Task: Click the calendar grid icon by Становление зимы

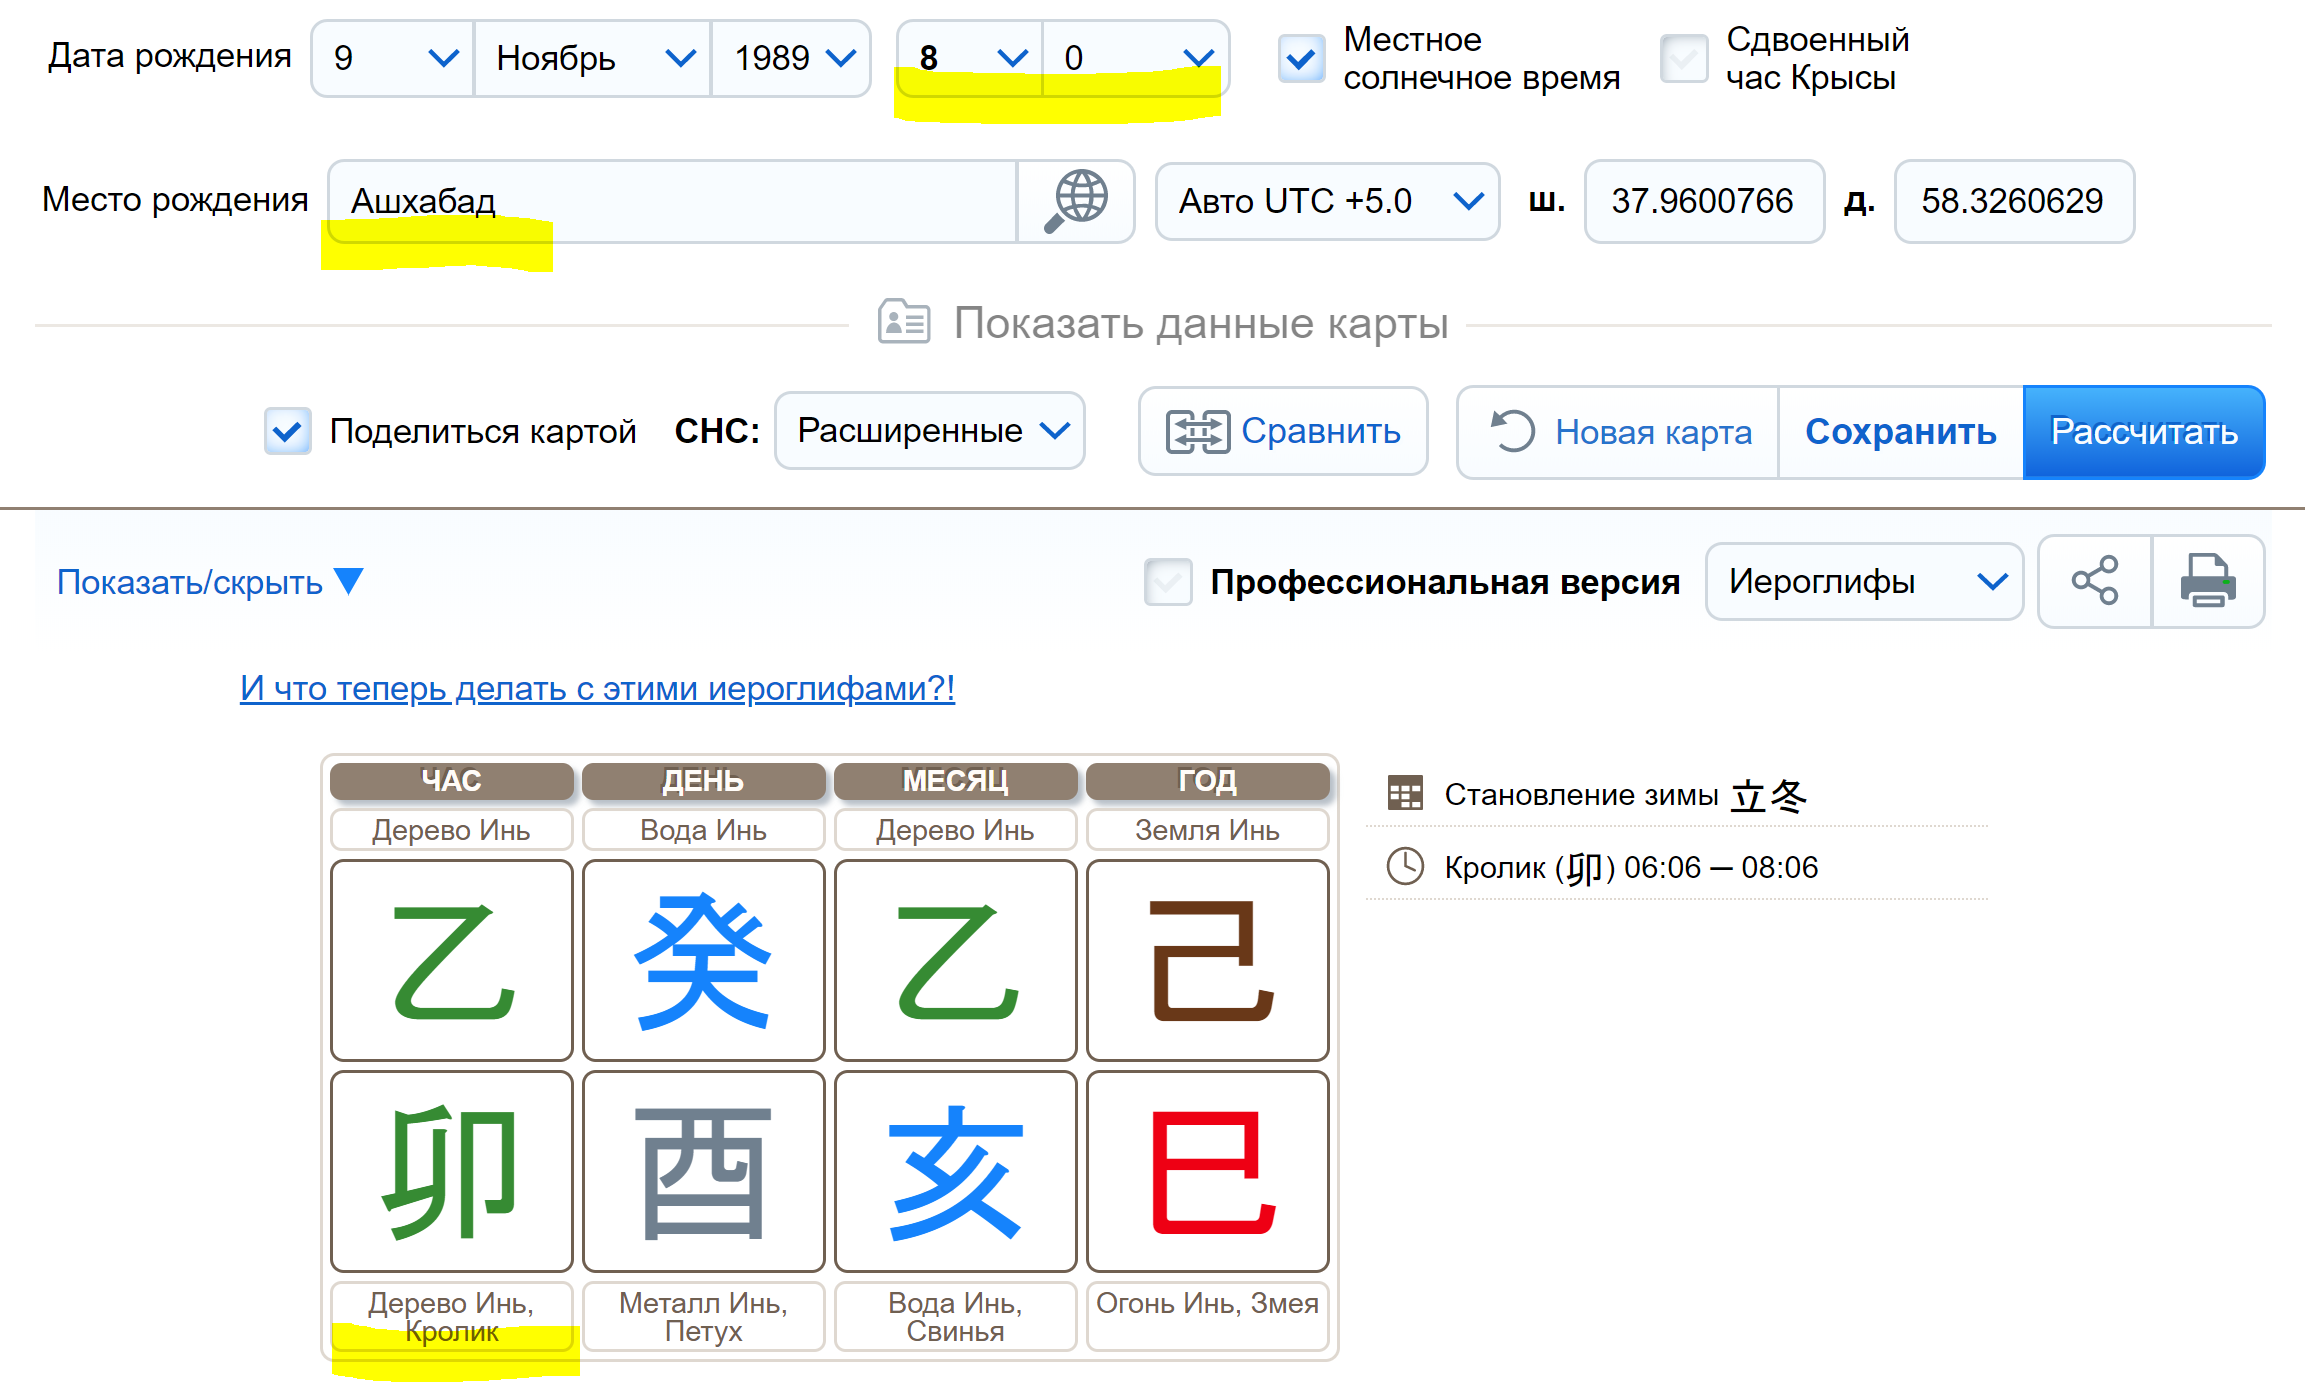Action: click(x=1405, y=794)
